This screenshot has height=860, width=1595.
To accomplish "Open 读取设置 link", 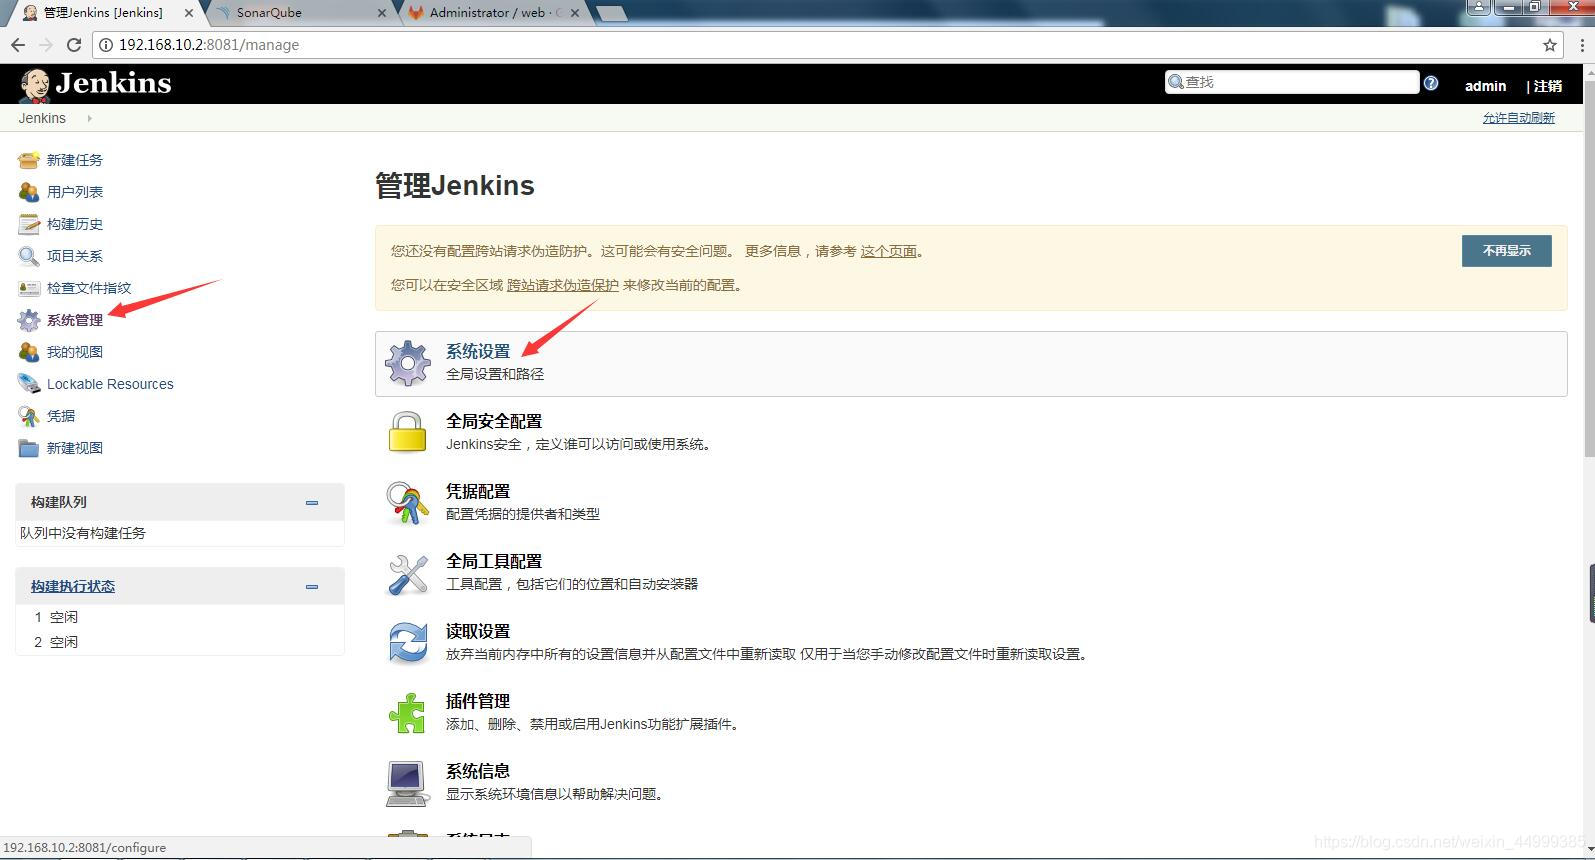I will [x=478, y=631].
